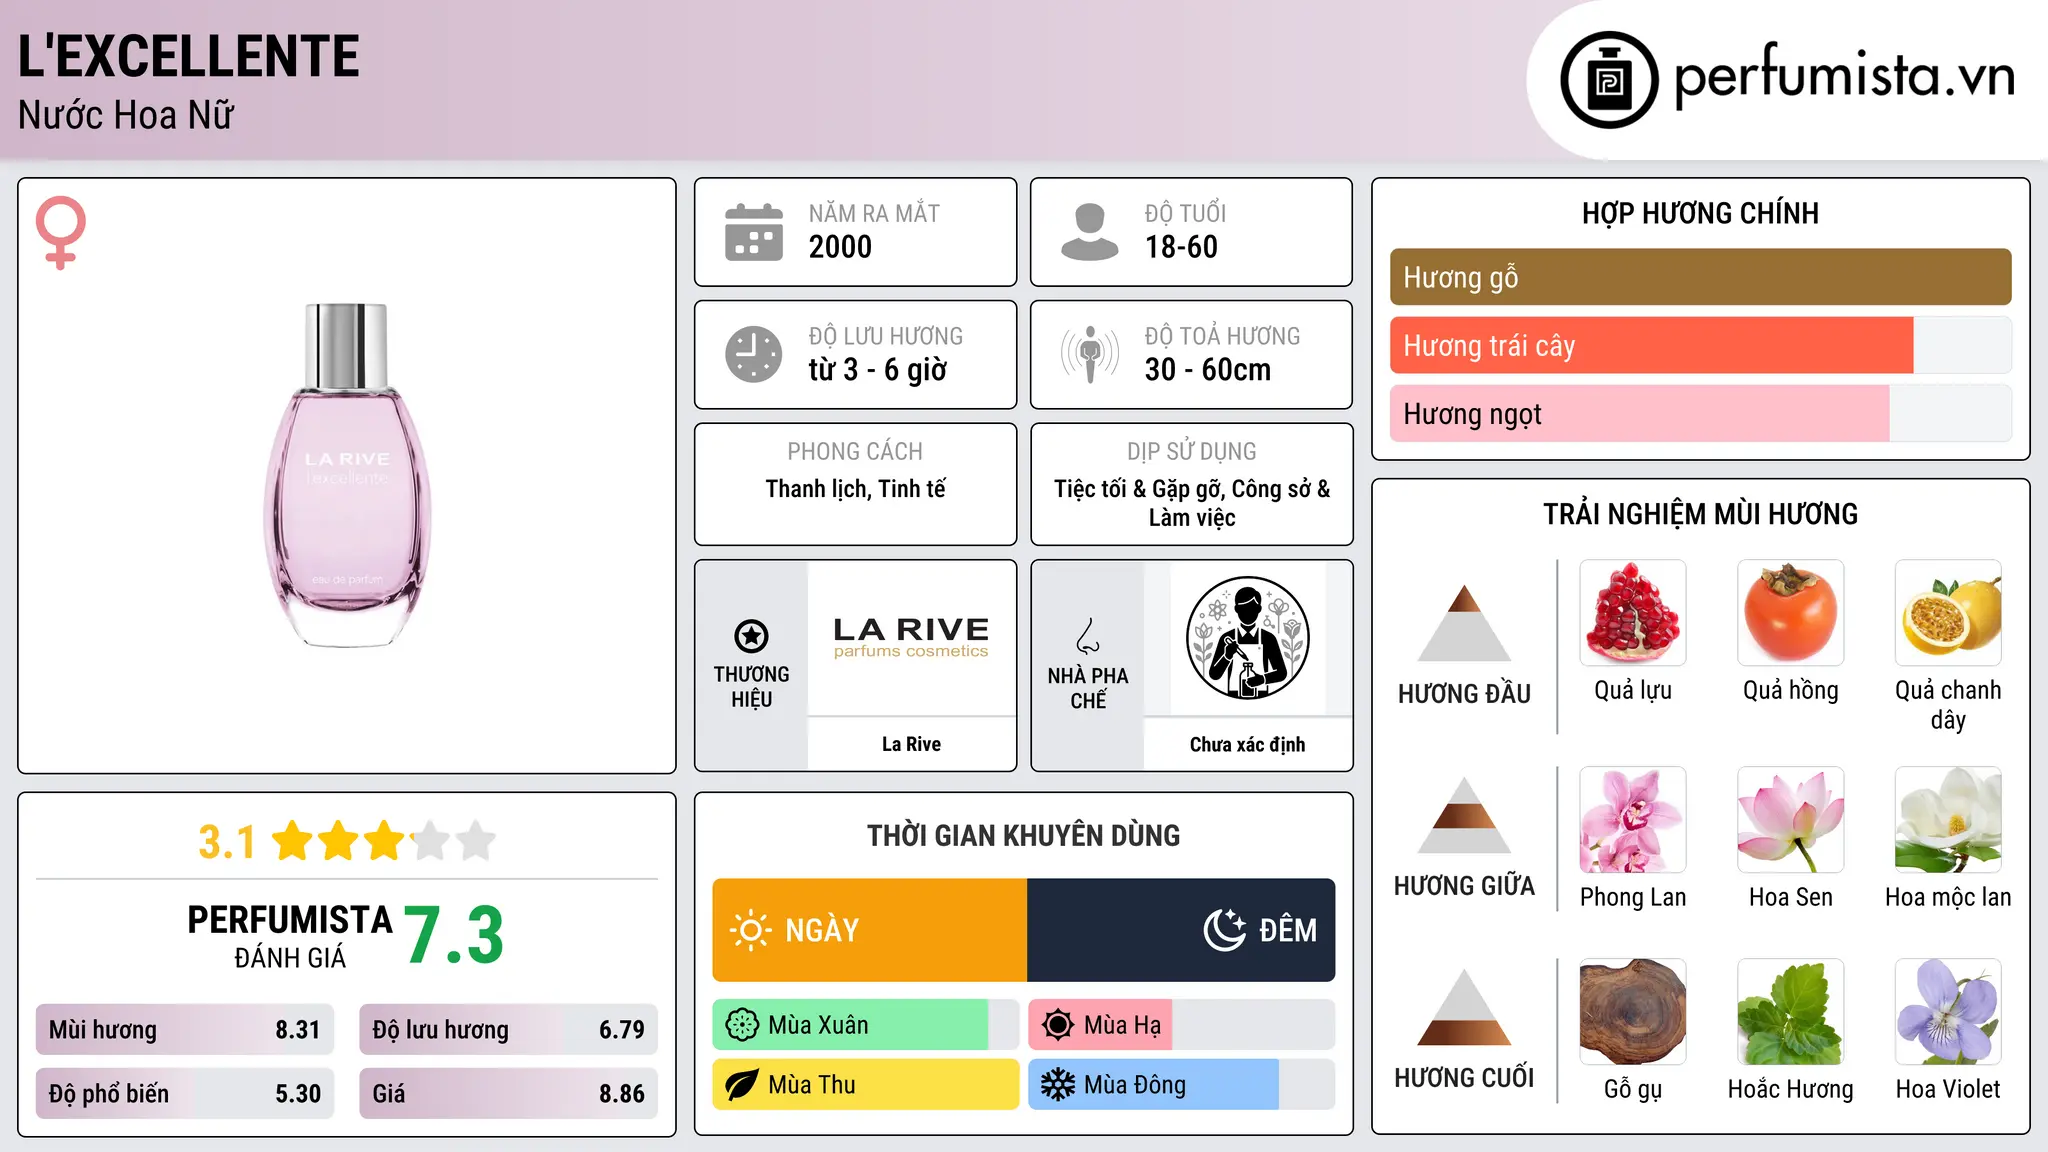The height and width of the screenshot is (1152, 2048).
Task: Click the Hương giữa pyramid icon
Action: 1464,815
